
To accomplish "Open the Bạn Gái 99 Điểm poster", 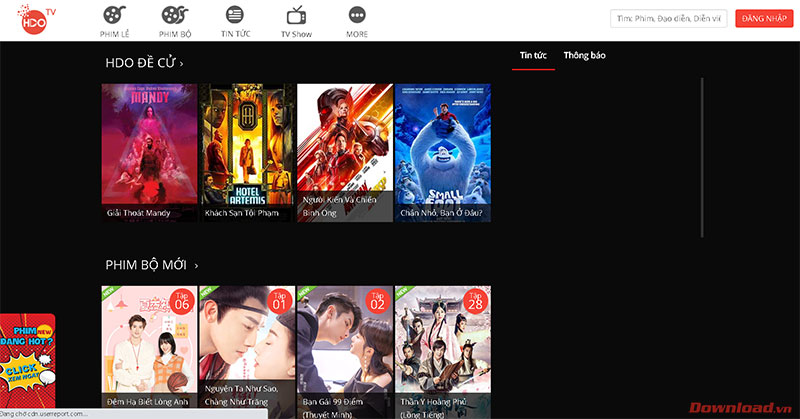I will (345, 352).
